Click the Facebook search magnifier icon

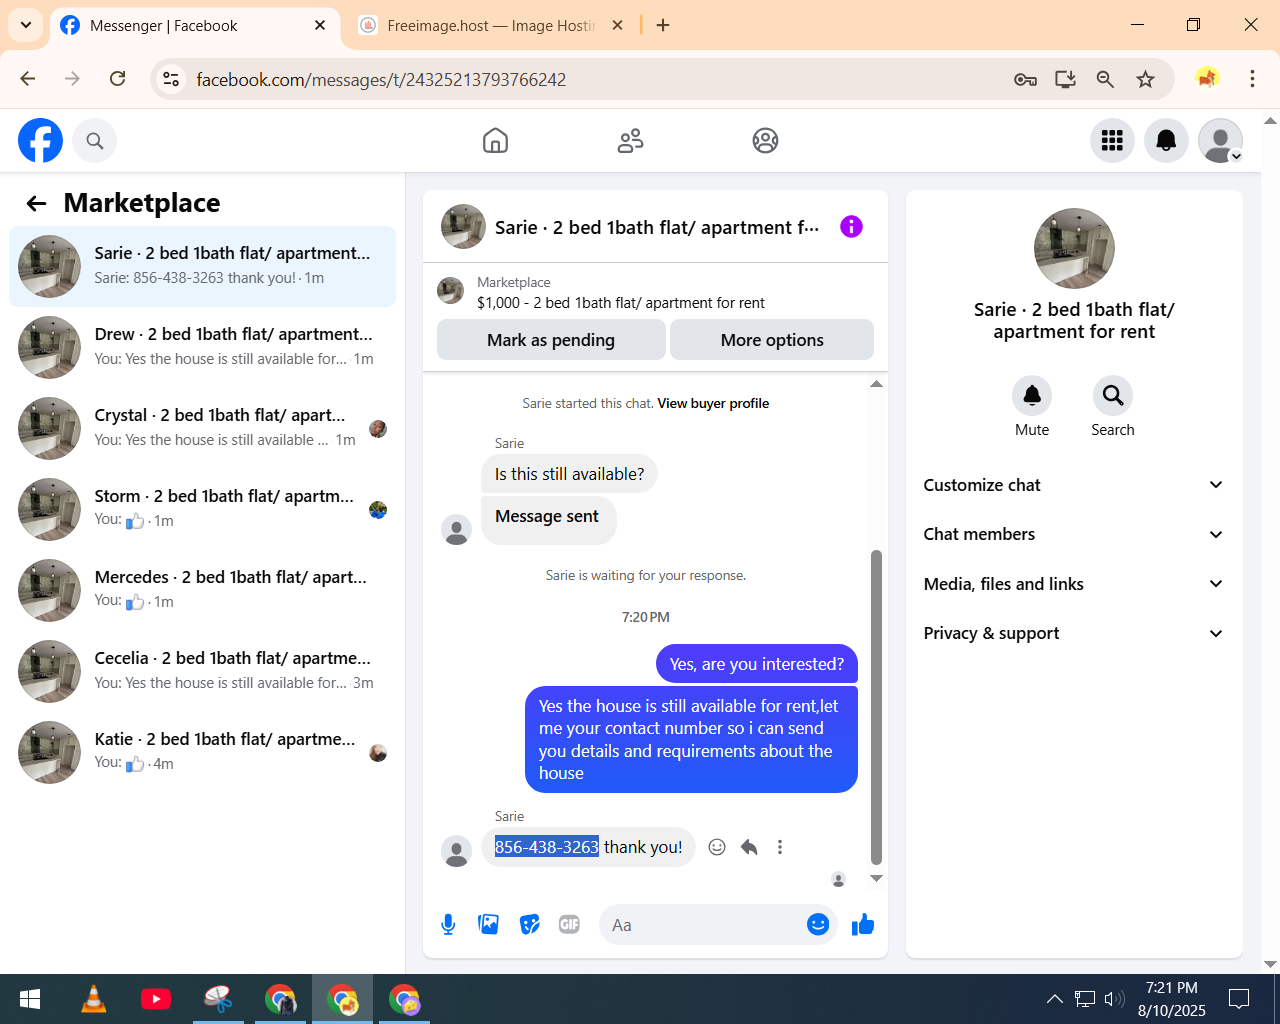[95, 141]
